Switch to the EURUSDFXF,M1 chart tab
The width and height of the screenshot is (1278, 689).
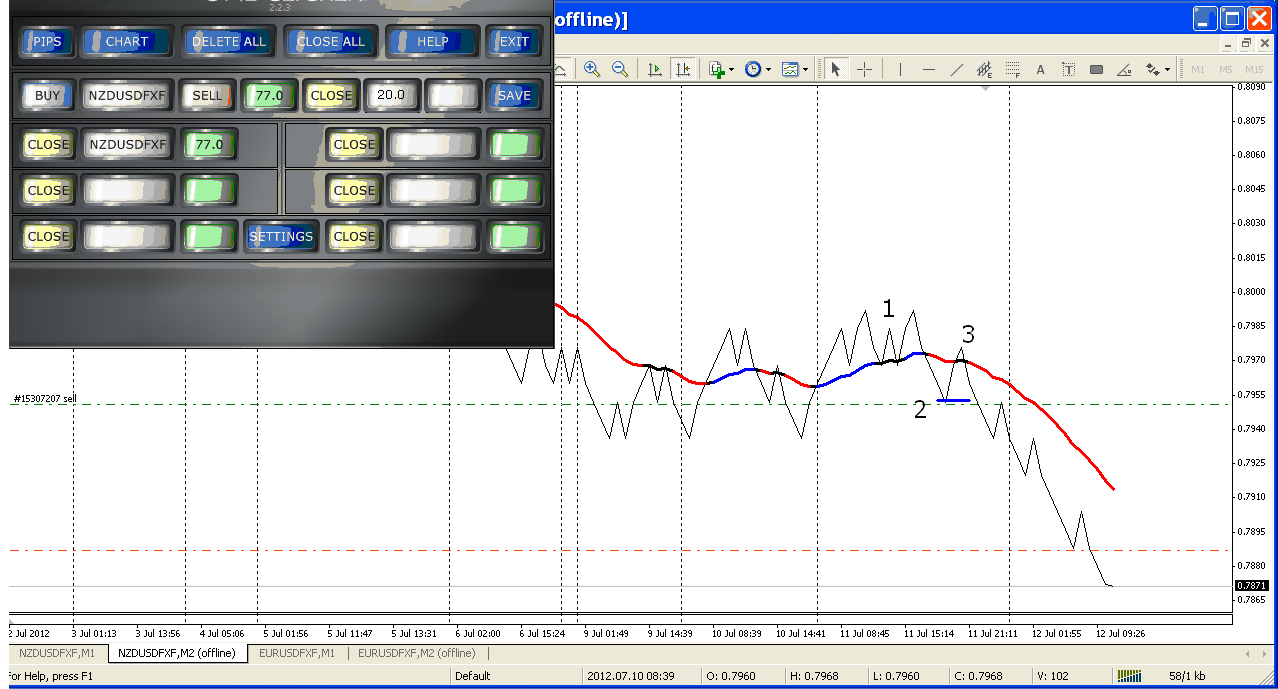click(x=297, y=653)
